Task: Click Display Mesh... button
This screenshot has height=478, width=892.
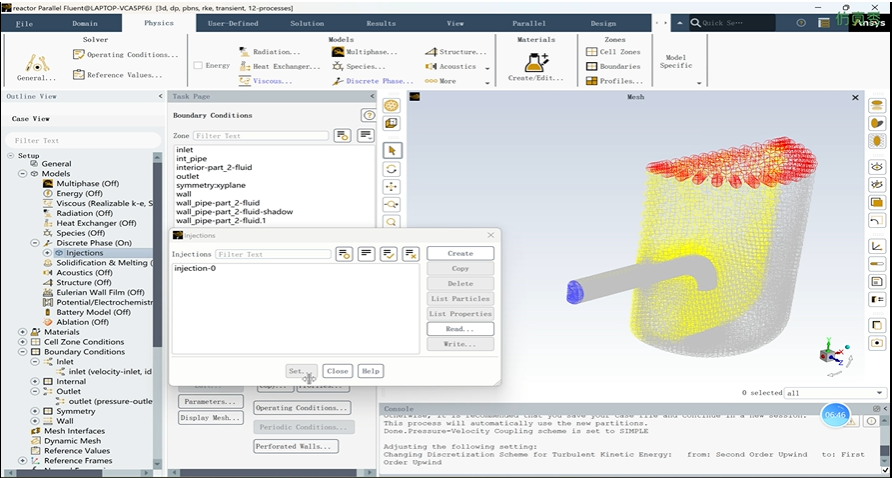Action: click(210, 418)
